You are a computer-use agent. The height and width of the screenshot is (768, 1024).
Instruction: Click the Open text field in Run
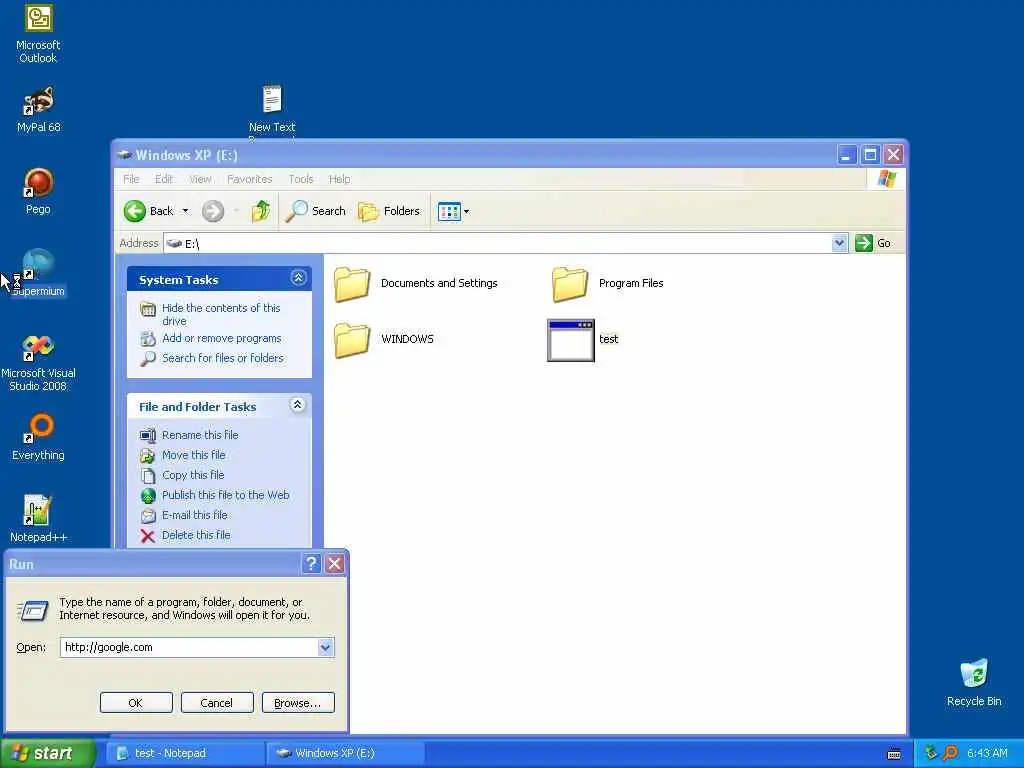(189, 647)
